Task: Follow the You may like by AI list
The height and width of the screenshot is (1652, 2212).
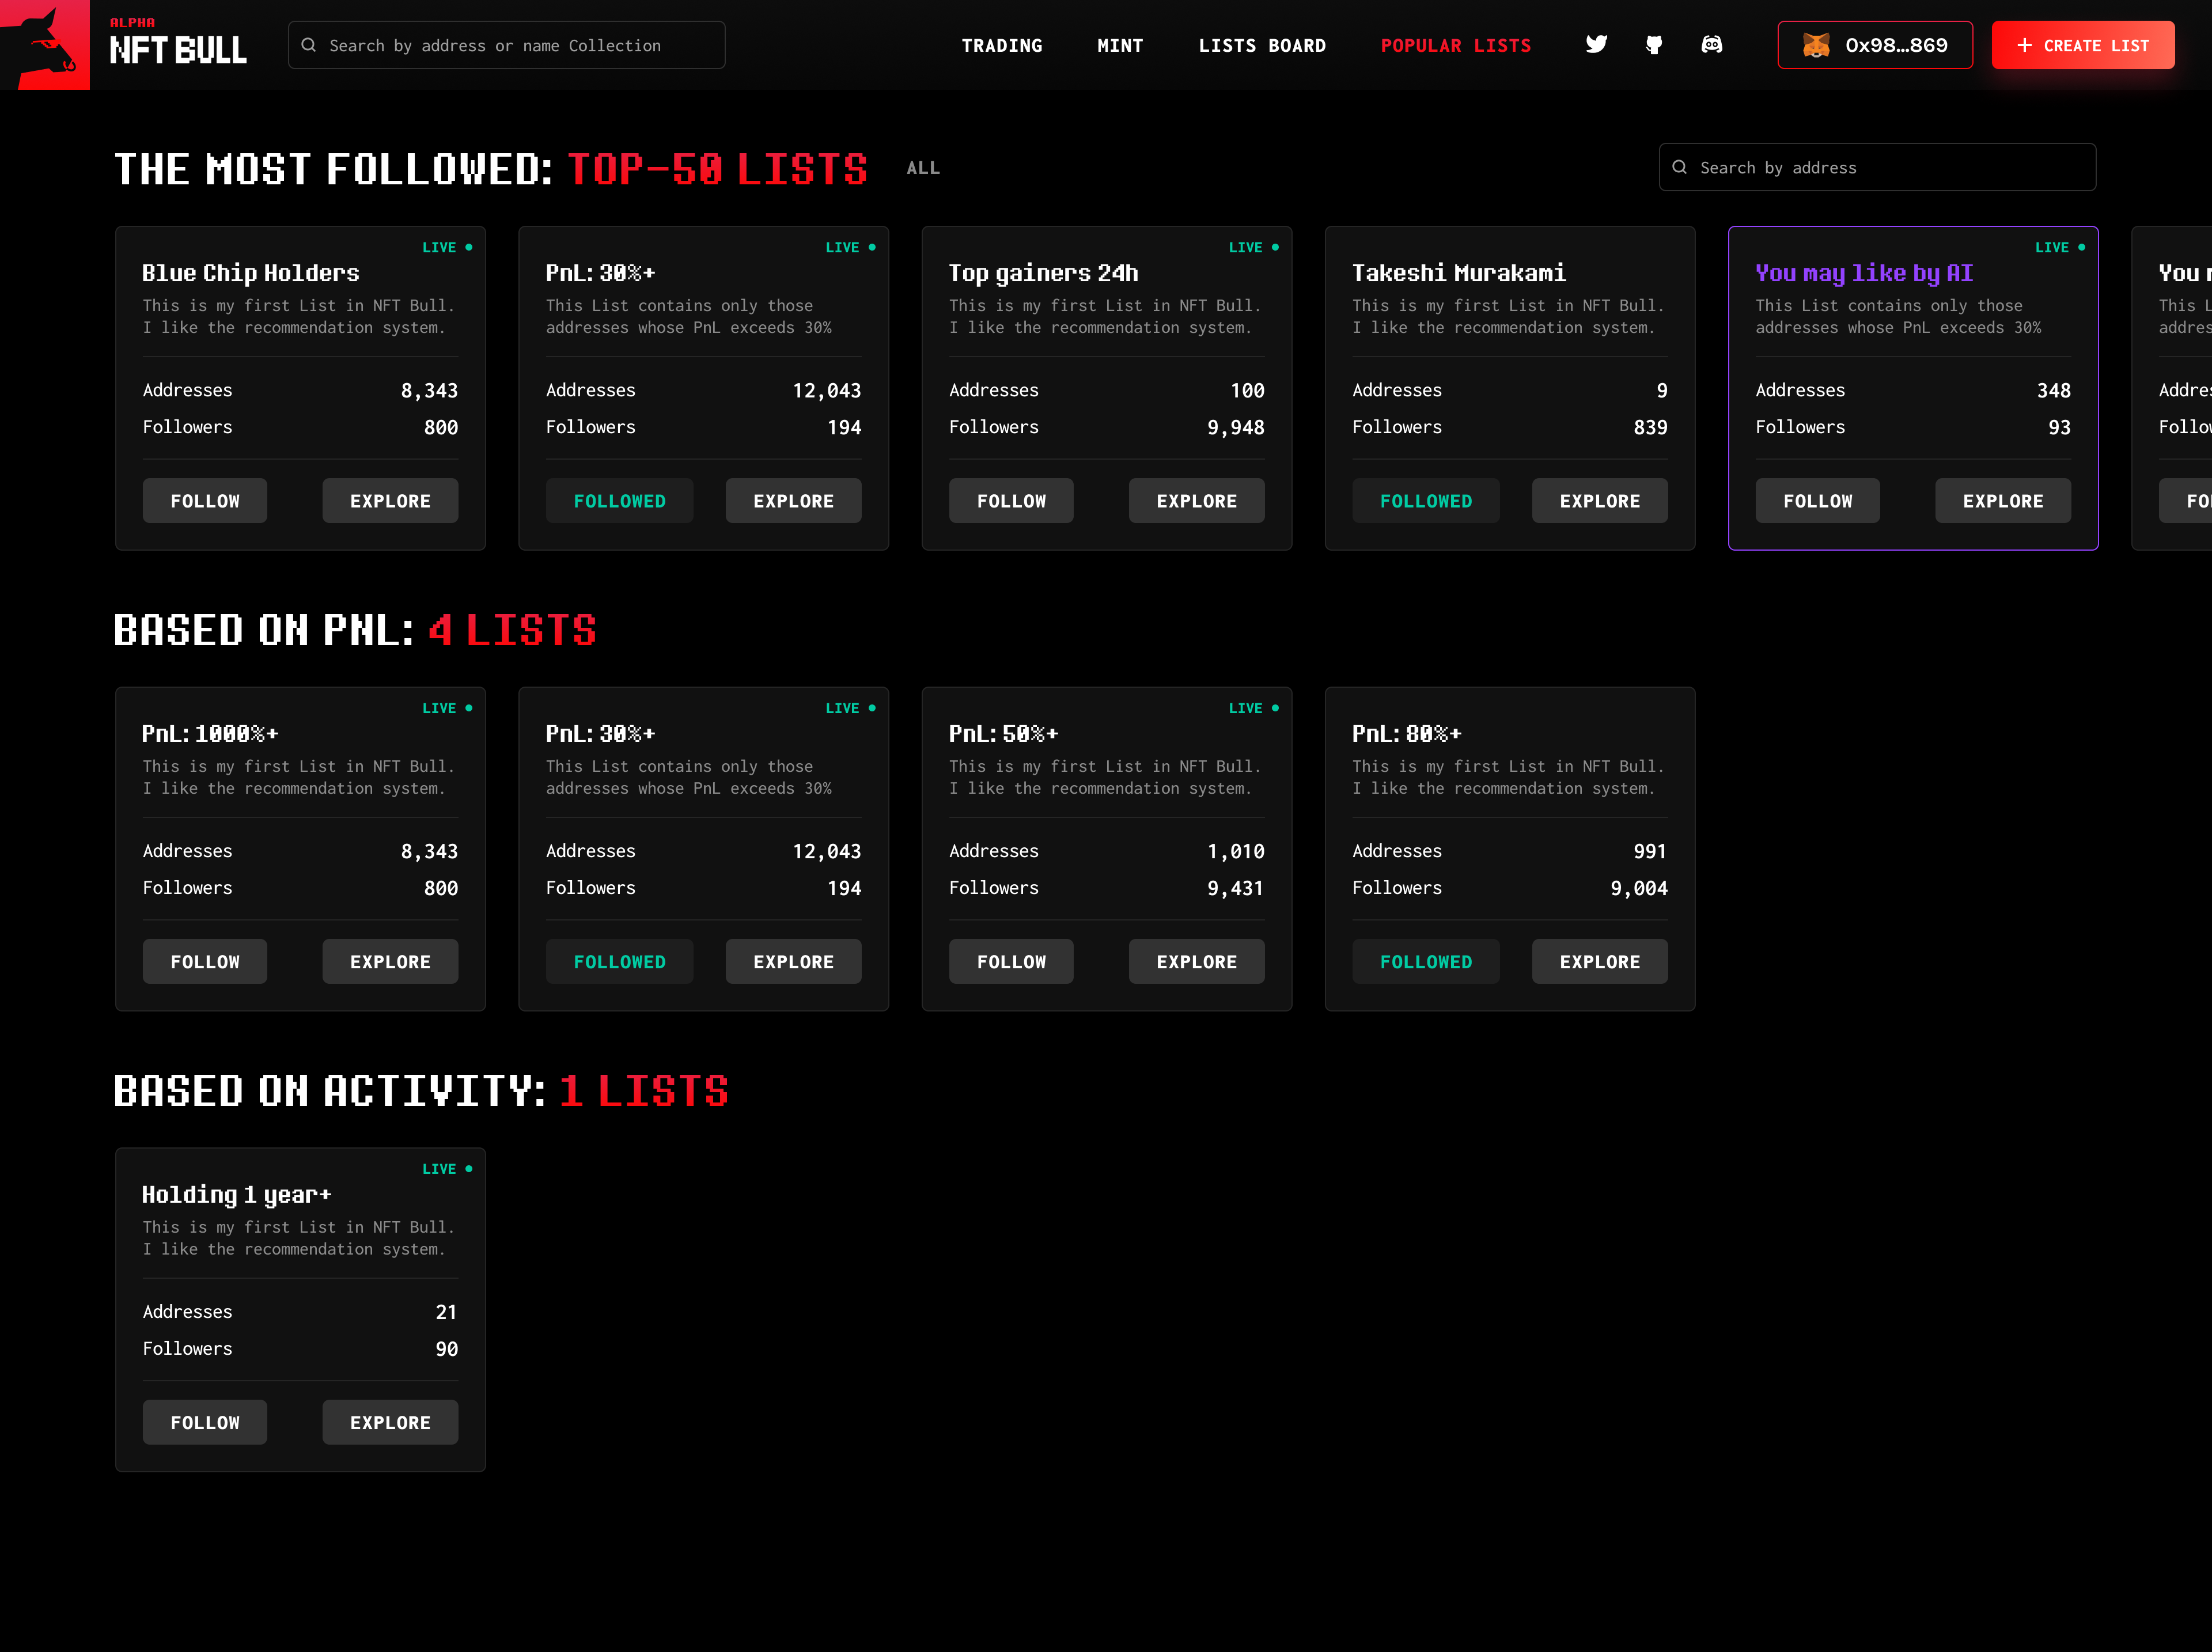Action: click(1817, 501)
